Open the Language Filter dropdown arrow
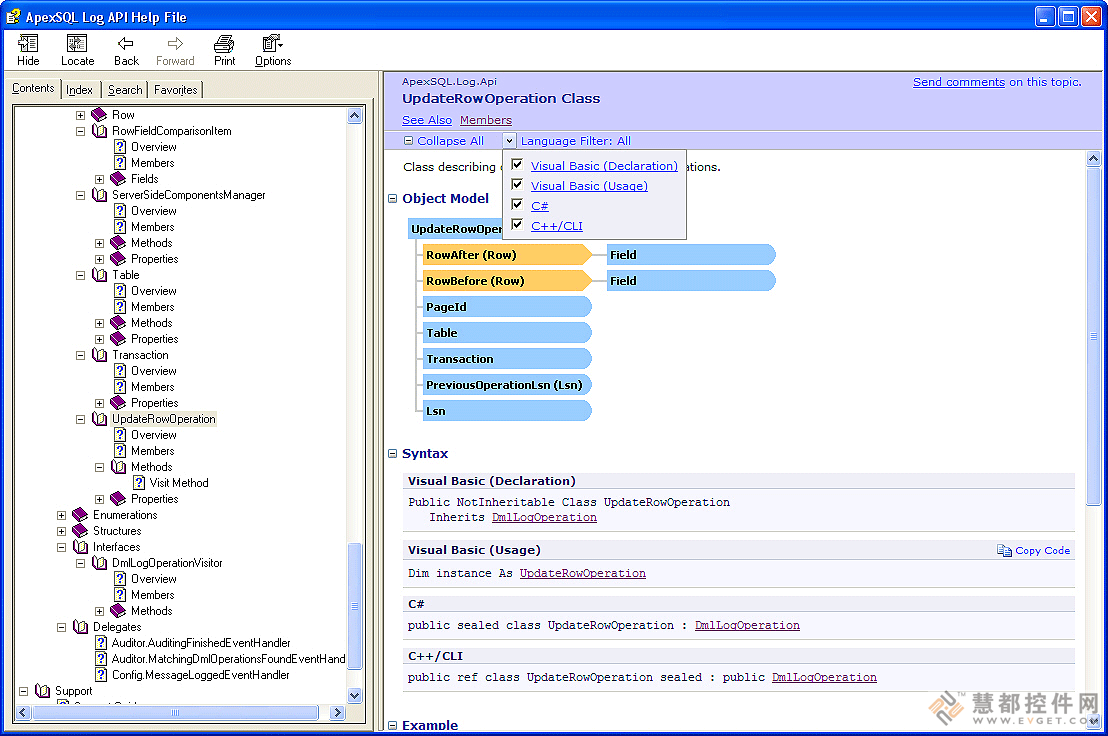The width and height of the screenshot is (1108, 736). 509,141
